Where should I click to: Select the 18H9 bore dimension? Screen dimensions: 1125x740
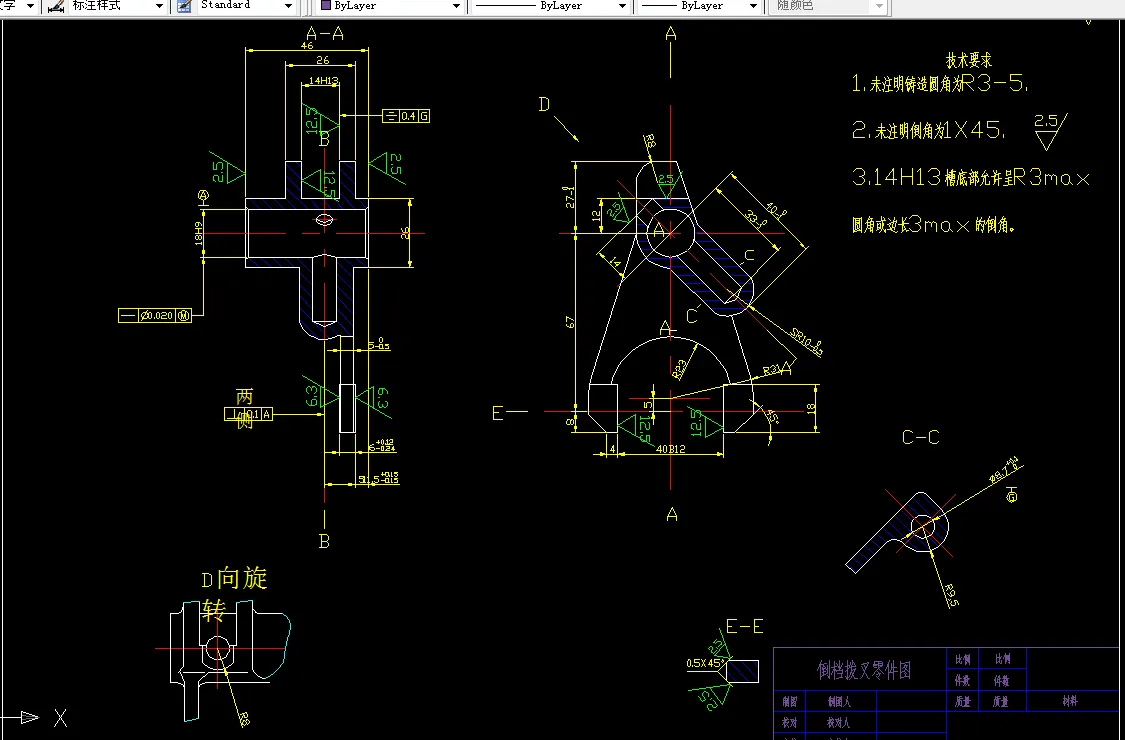pos(199,233)
